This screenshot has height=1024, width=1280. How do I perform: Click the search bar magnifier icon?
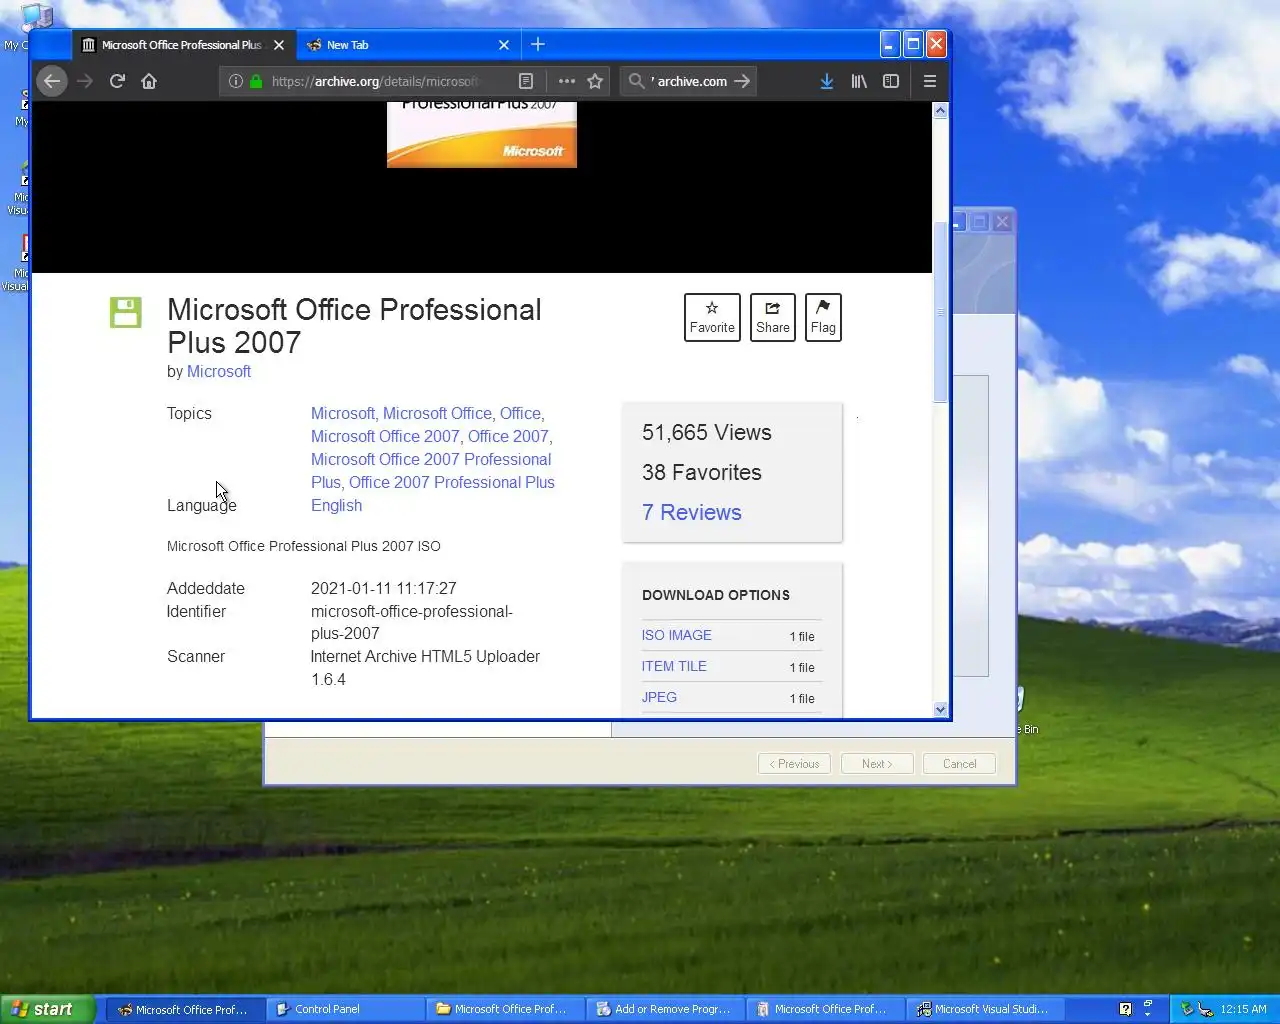pyautogui.click(x=636, y=81)
